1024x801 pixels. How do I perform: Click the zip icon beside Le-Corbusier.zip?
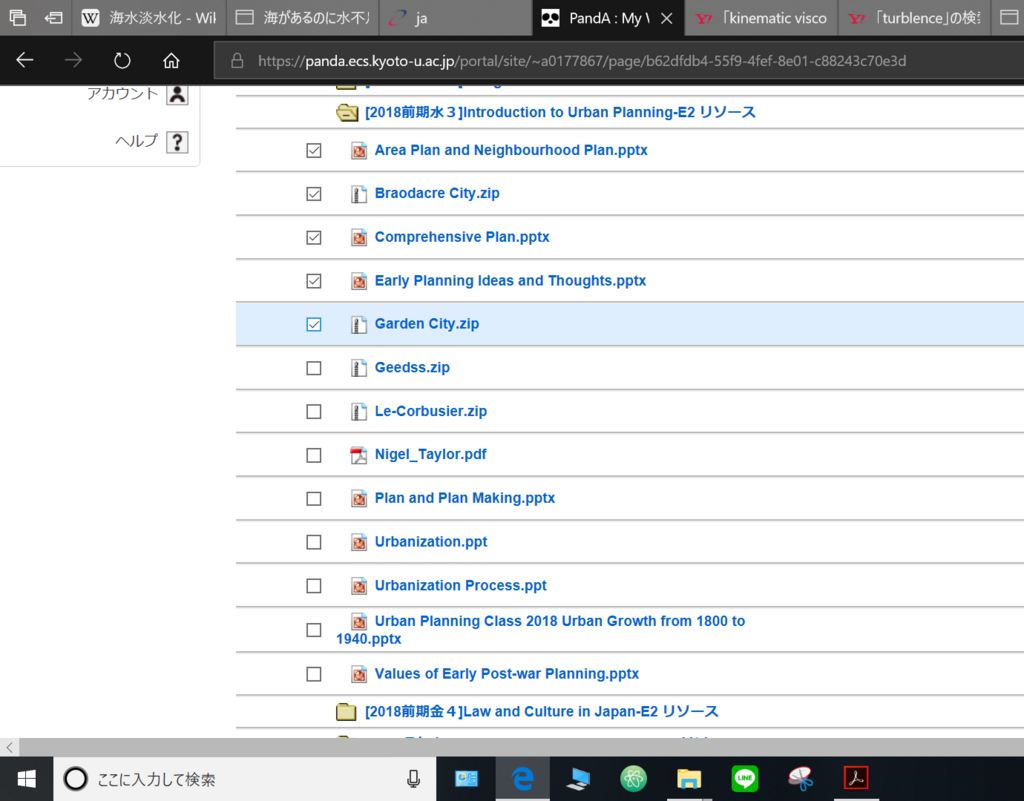(x=359, y=412)
